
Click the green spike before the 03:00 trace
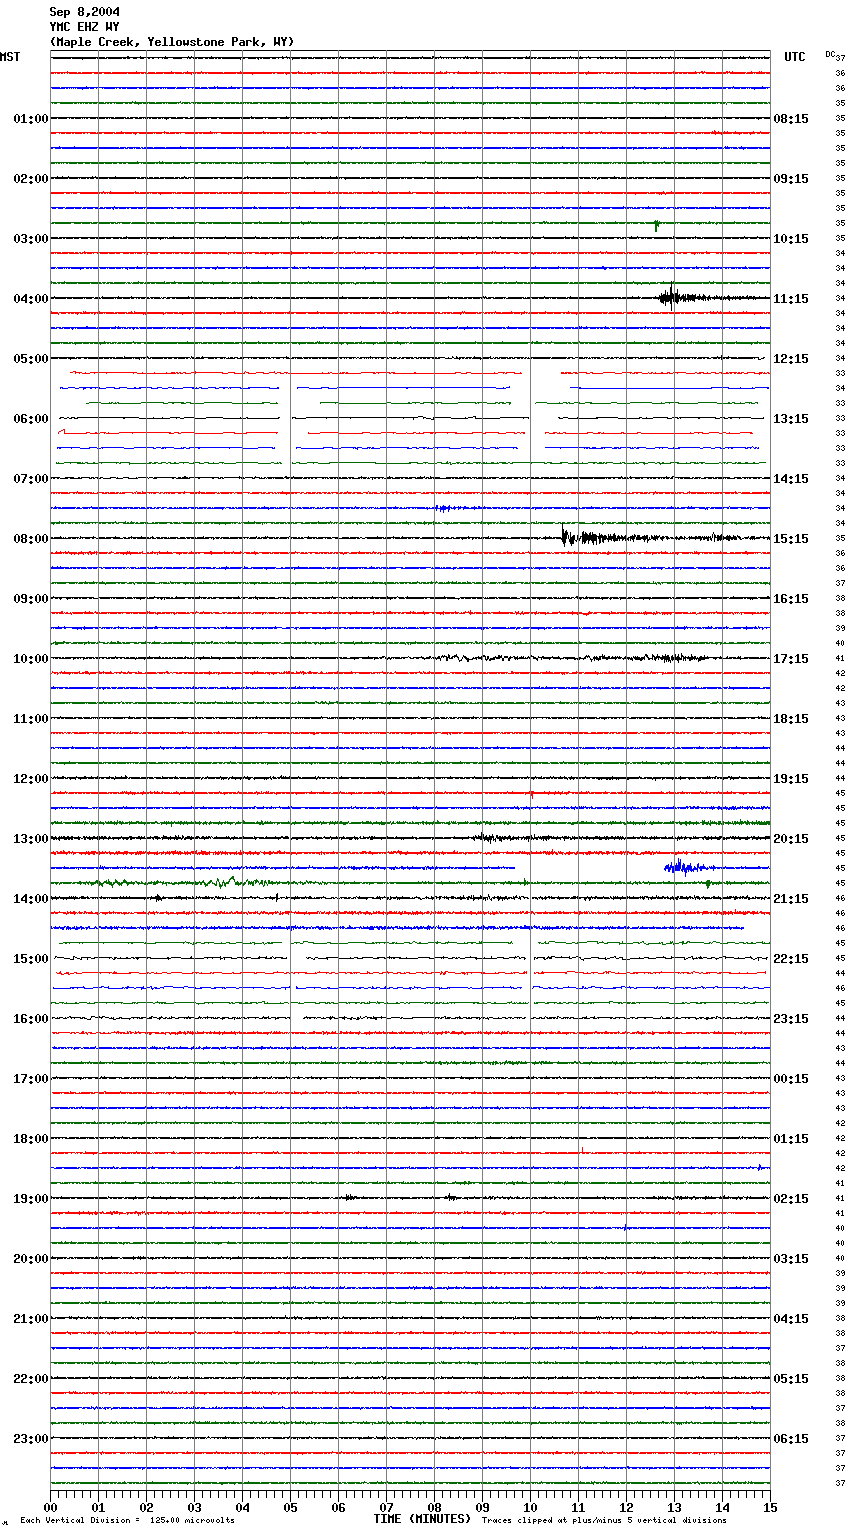656,225
